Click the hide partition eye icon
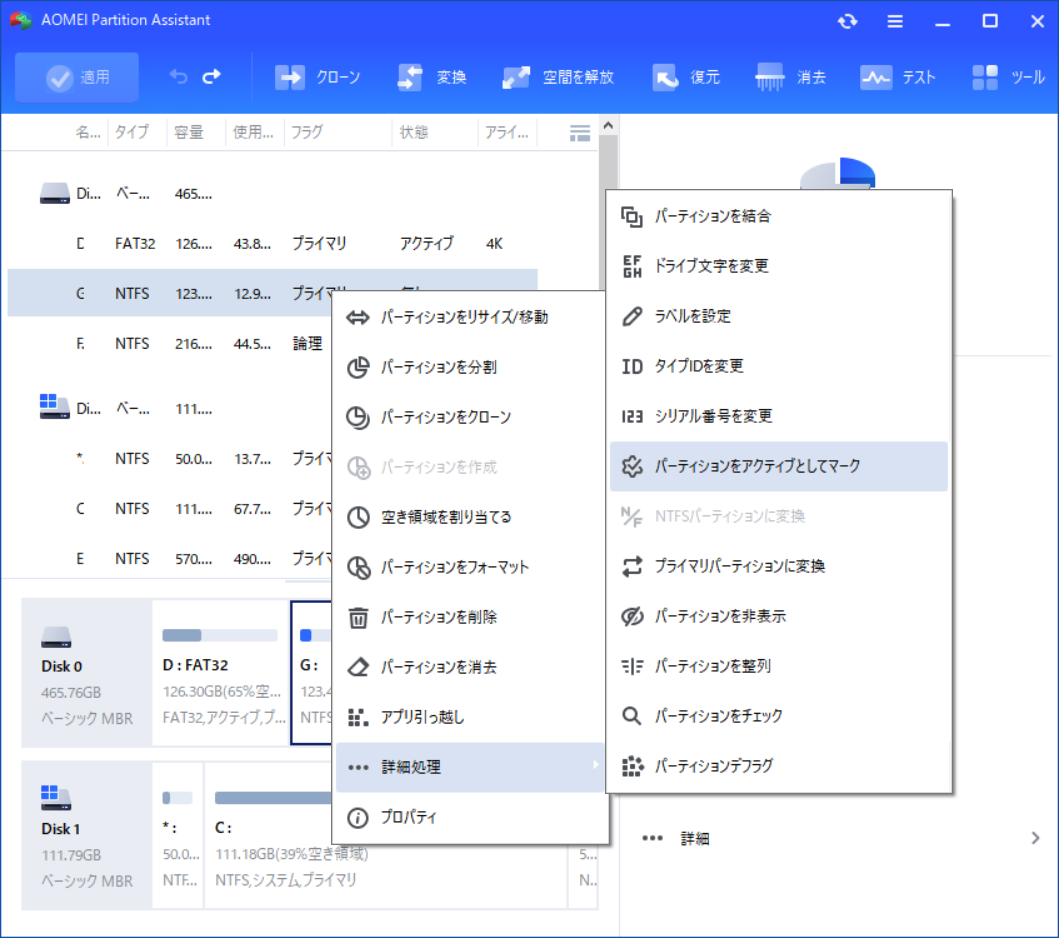Viewport: 1059px width, 938px height. click(x=631, y=616)
